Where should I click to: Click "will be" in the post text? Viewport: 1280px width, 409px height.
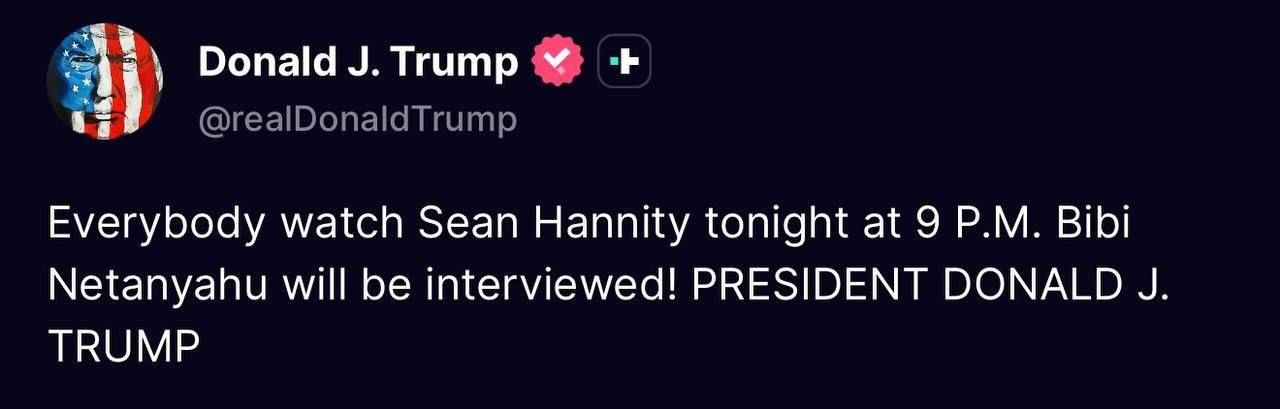[x=349, y=286]
